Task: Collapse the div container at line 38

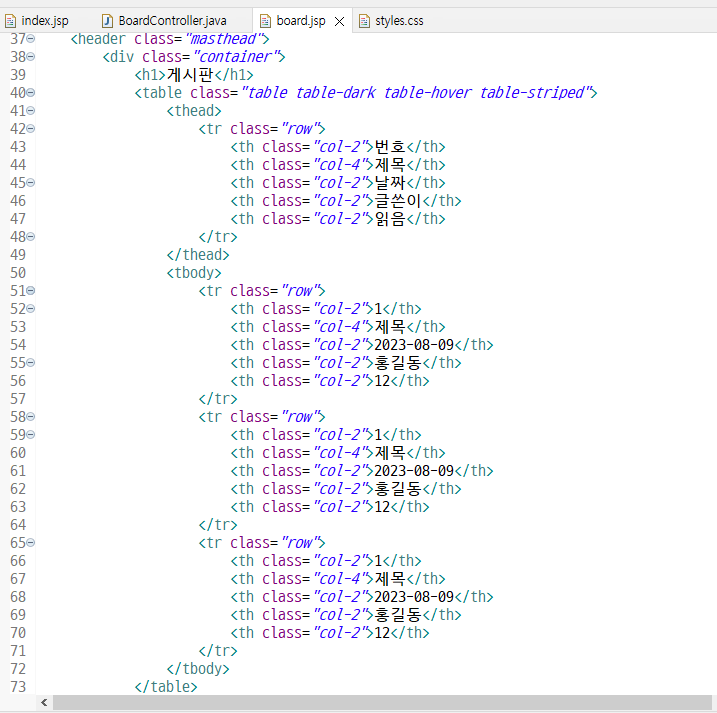Action: coord(31,57)
